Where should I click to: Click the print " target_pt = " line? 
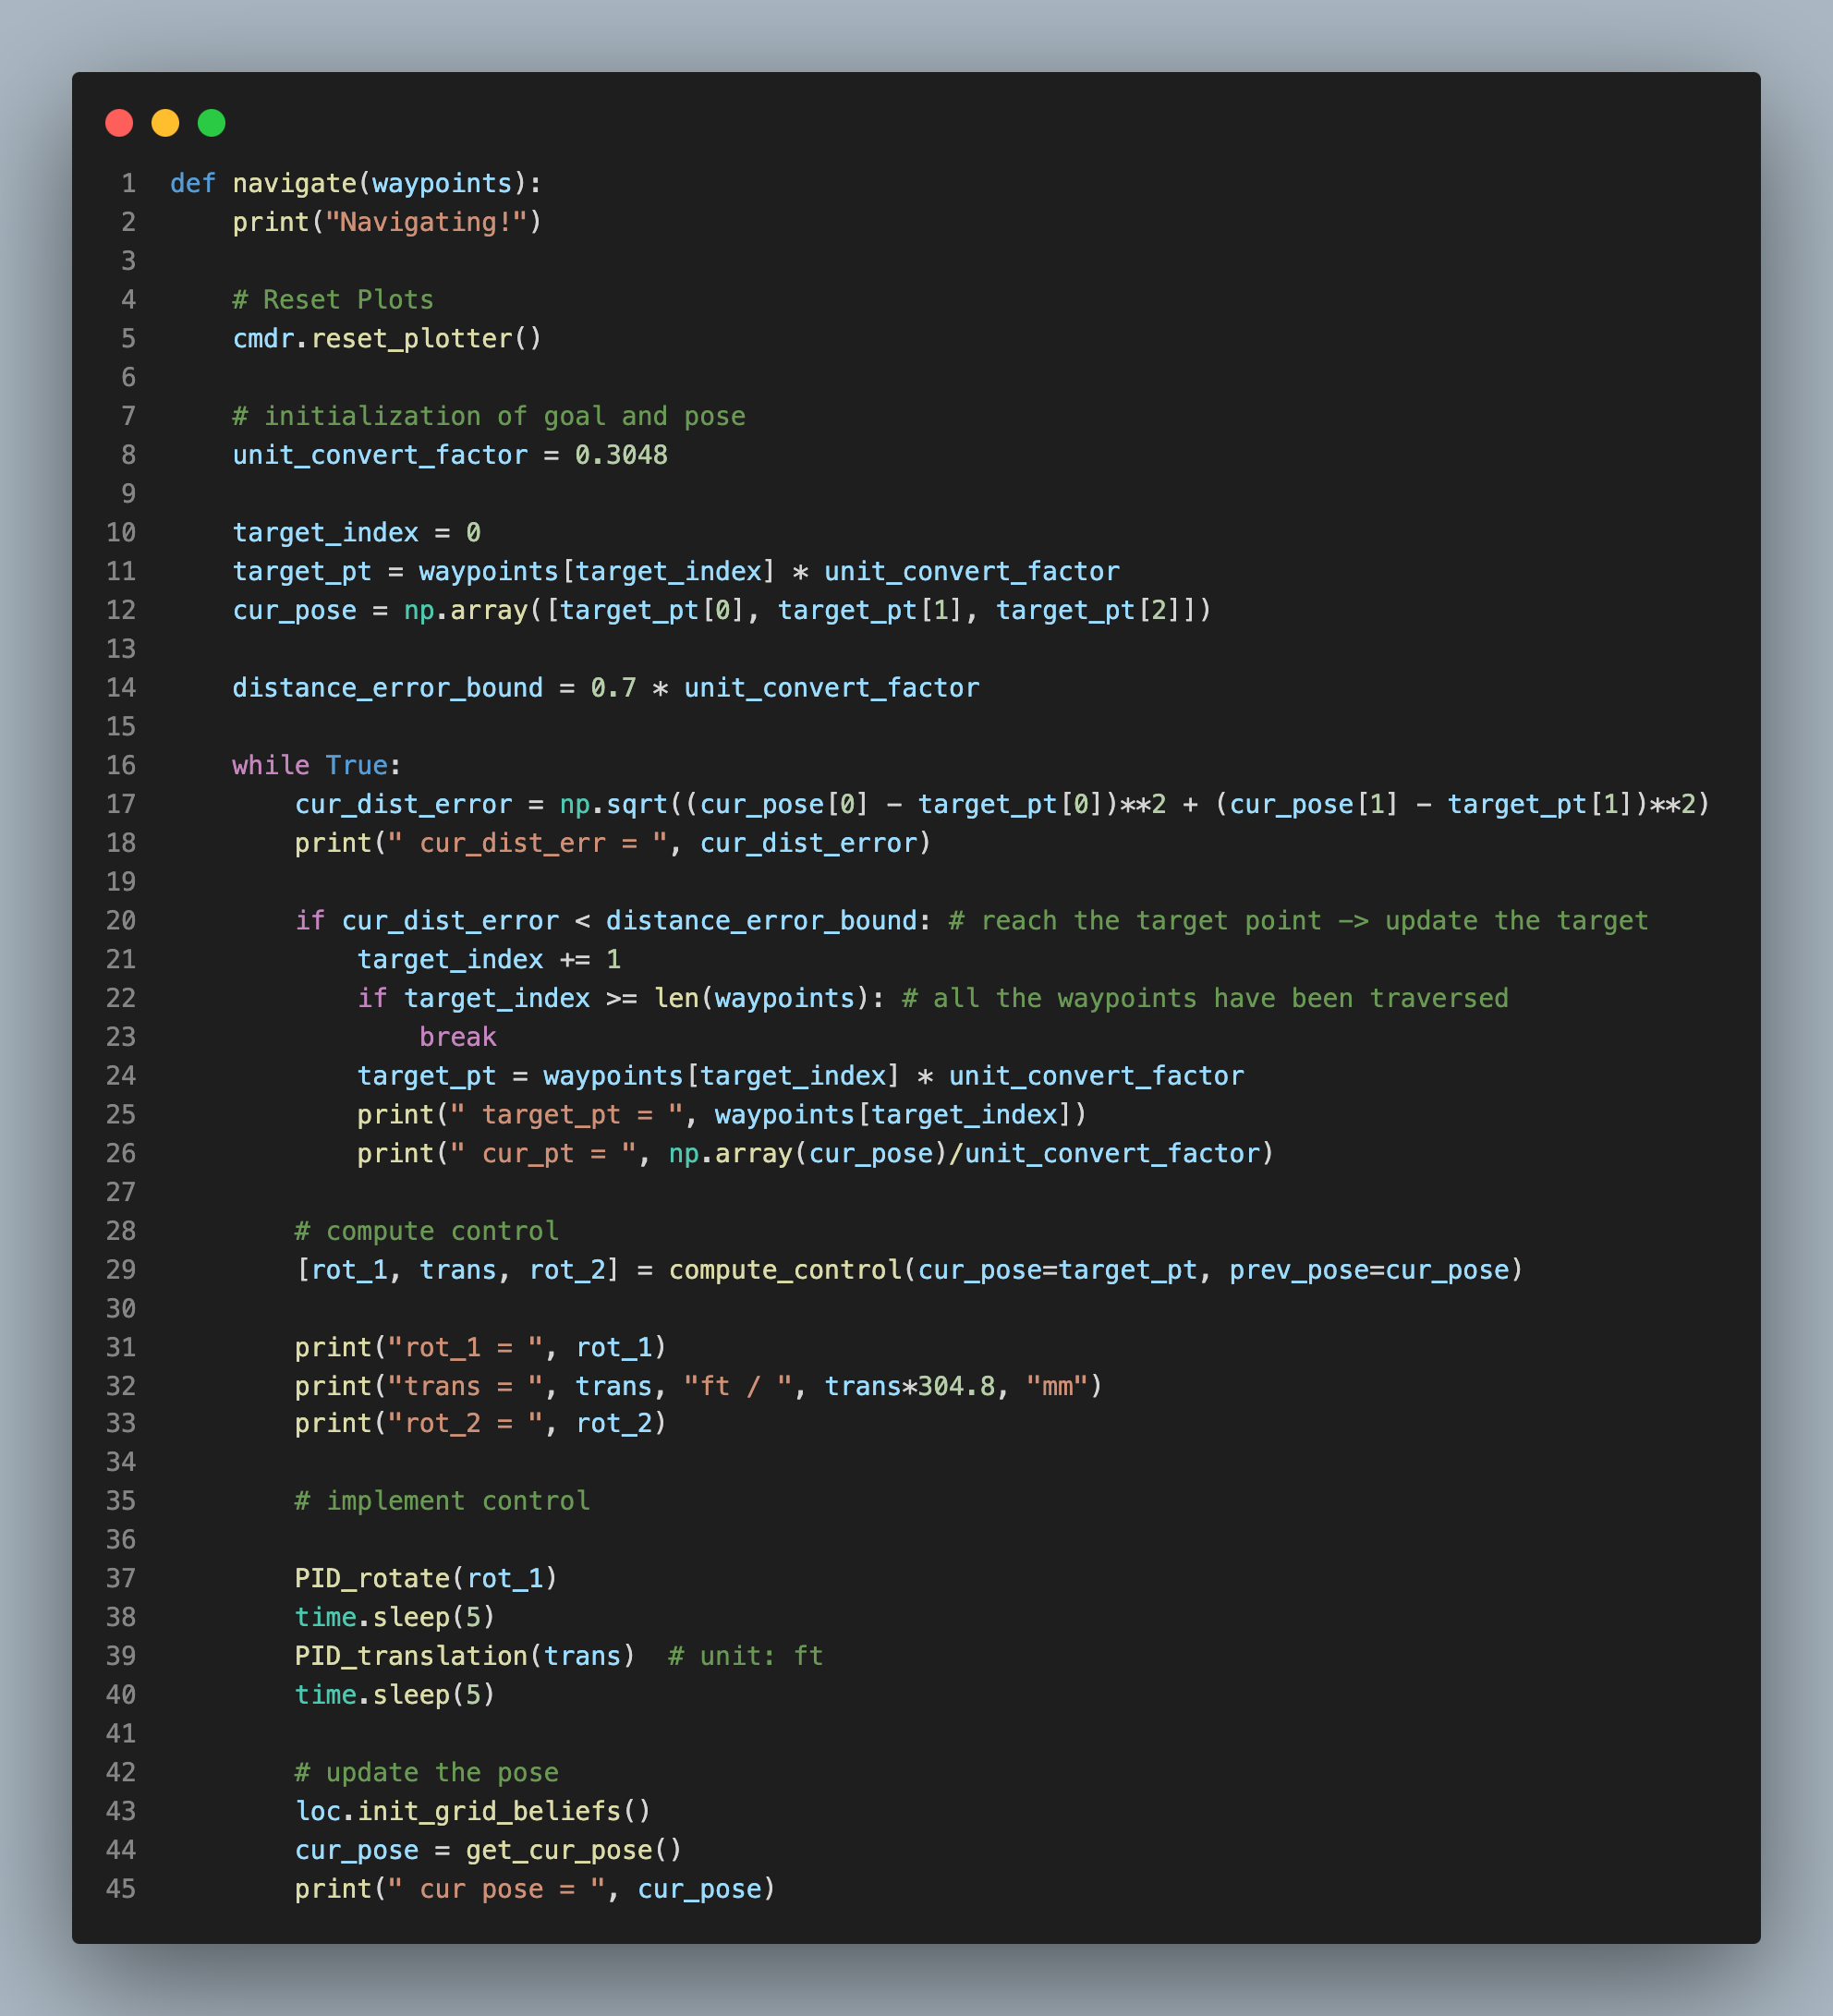pyautogui.click(x=722, y=1115)
